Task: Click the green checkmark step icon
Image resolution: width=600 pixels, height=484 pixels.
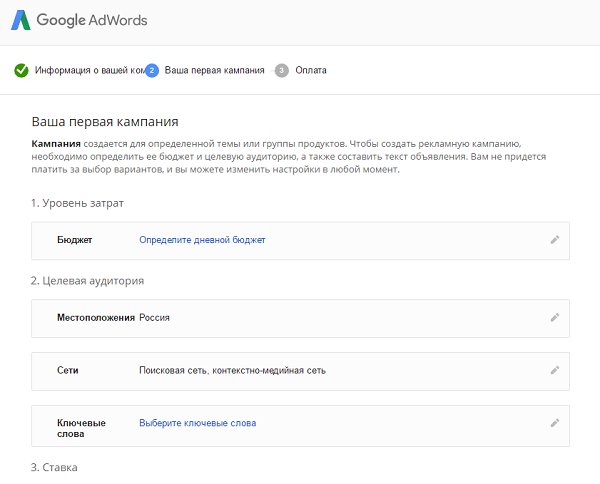Action: tap(21, 70)
